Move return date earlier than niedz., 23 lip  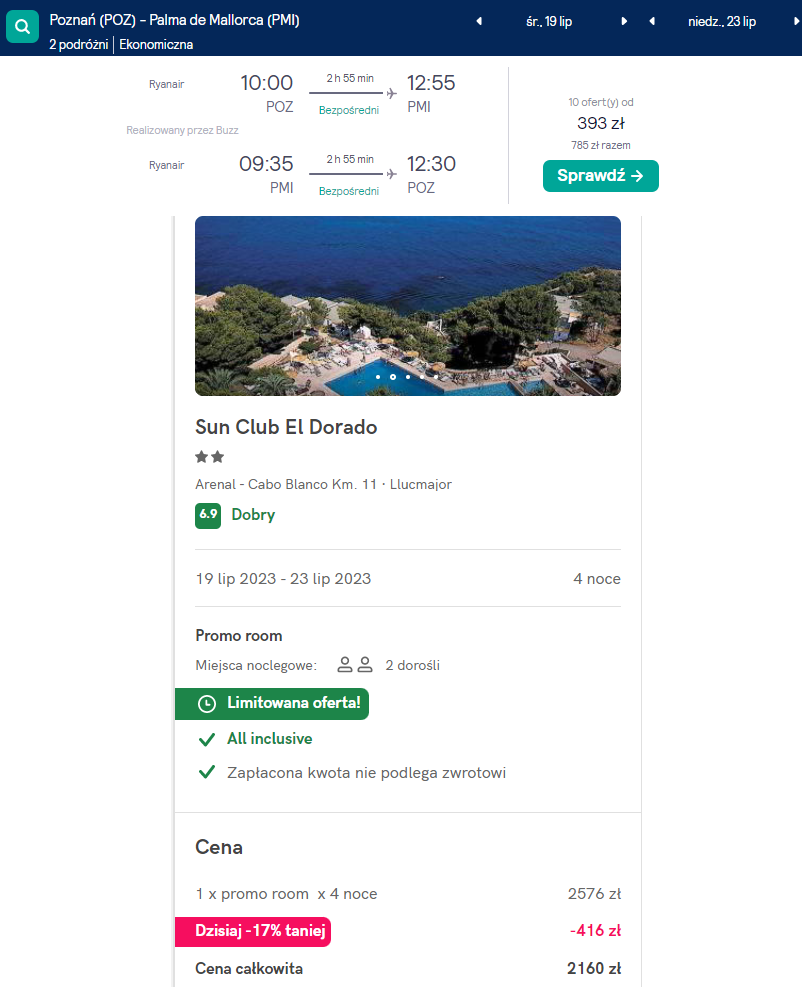click(652, 21)
